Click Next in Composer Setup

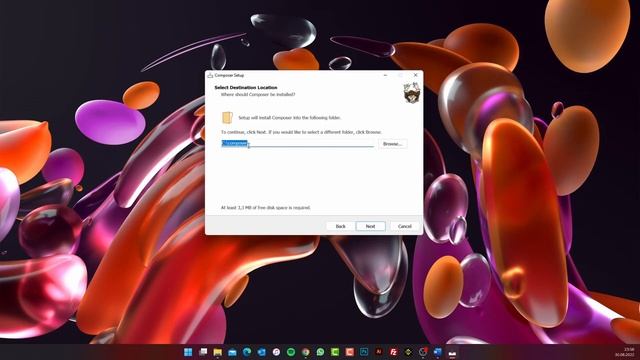pos(370,226)
